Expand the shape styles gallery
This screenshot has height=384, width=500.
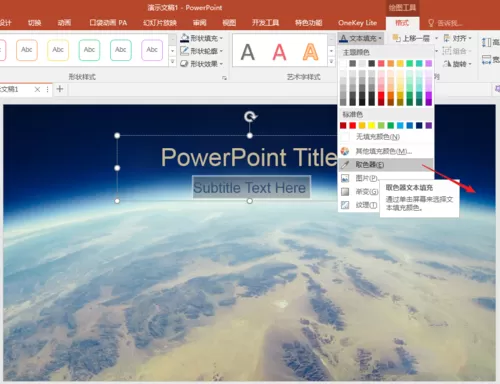[x=172, y=62]
